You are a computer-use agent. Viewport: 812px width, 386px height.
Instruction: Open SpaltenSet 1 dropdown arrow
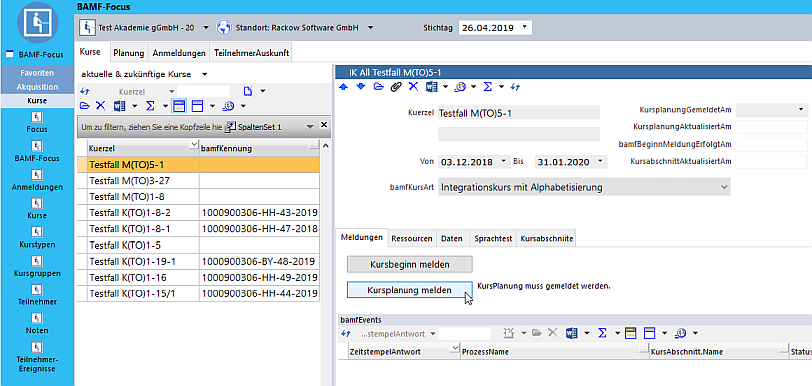pos(310,126)
